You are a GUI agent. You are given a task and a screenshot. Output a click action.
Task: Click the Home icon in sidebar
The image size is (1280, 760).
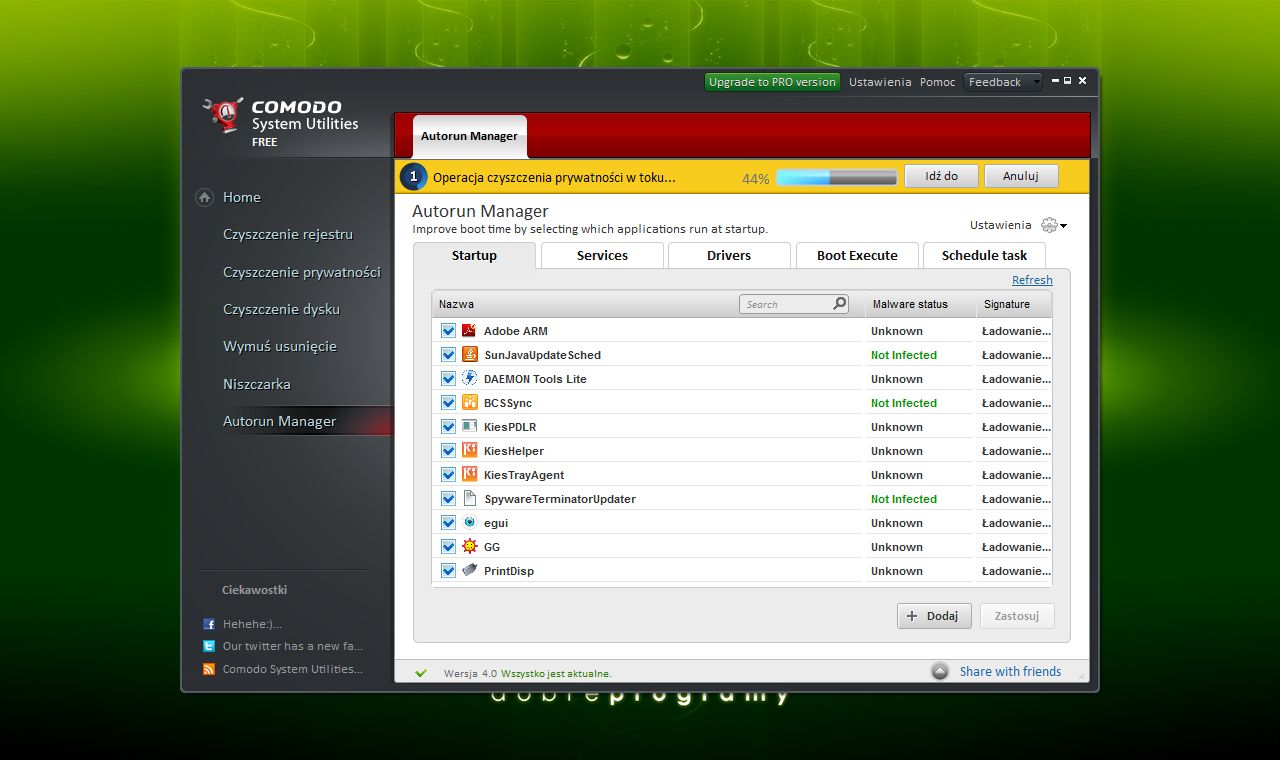click(205, 198)
